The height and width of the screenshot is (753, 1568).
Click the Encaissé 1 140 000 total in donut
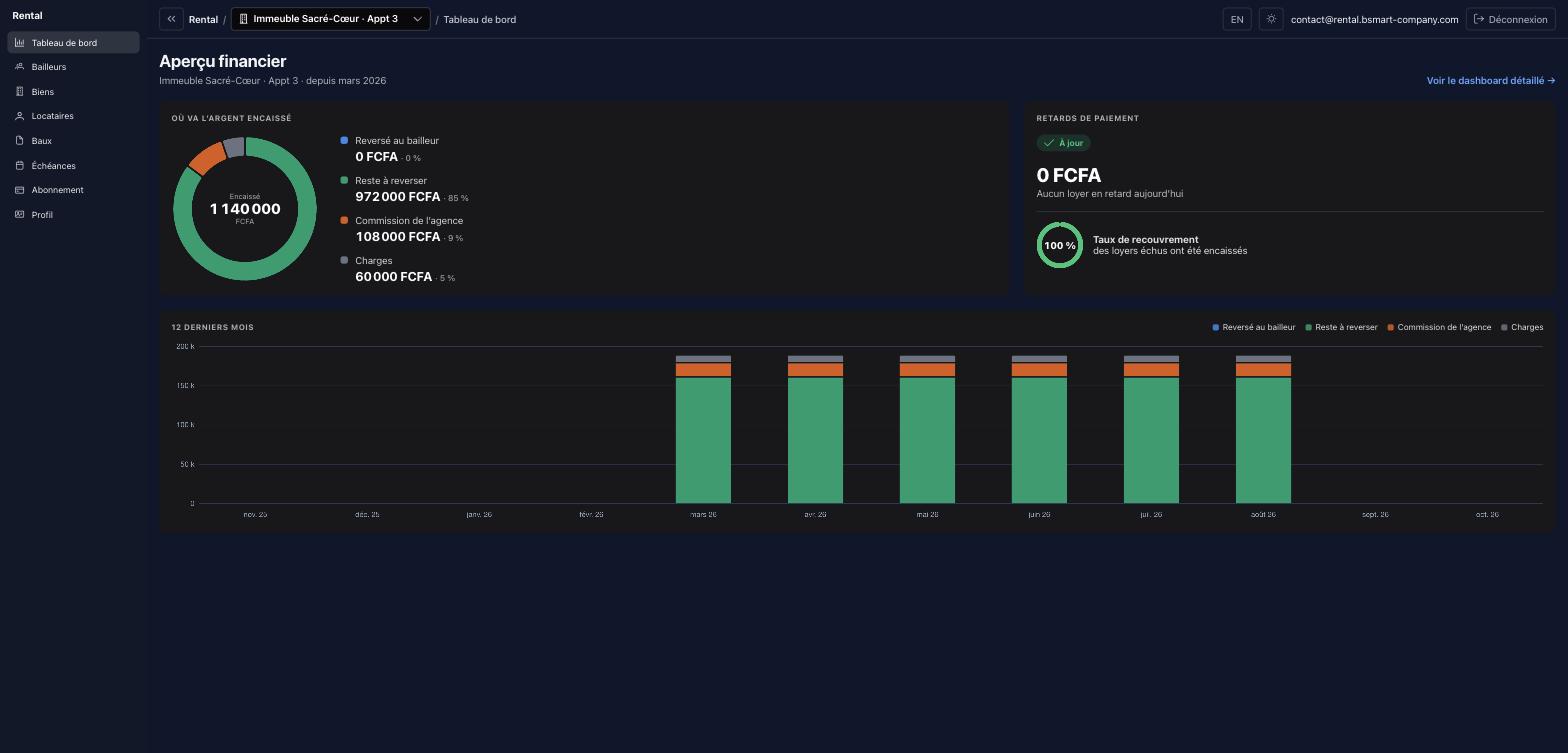point(245,208)
